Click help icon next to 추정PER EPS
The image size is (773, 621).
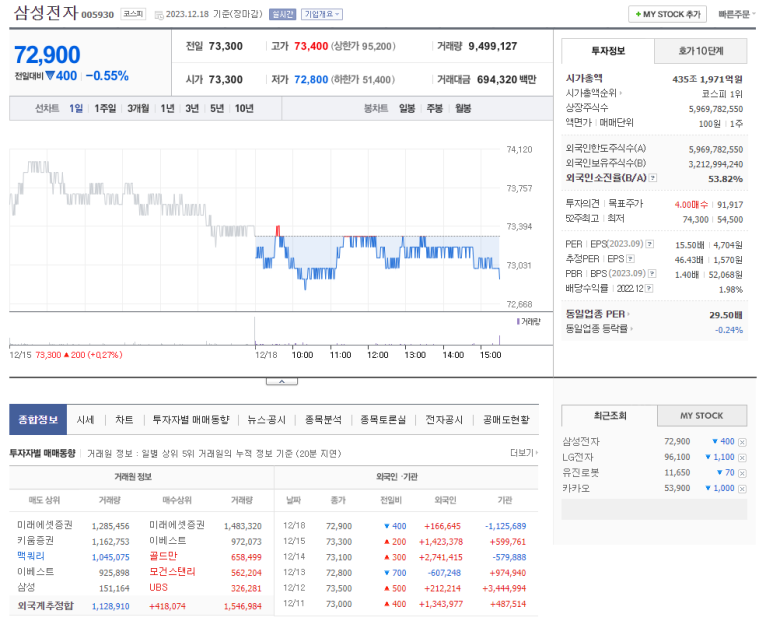630,259
